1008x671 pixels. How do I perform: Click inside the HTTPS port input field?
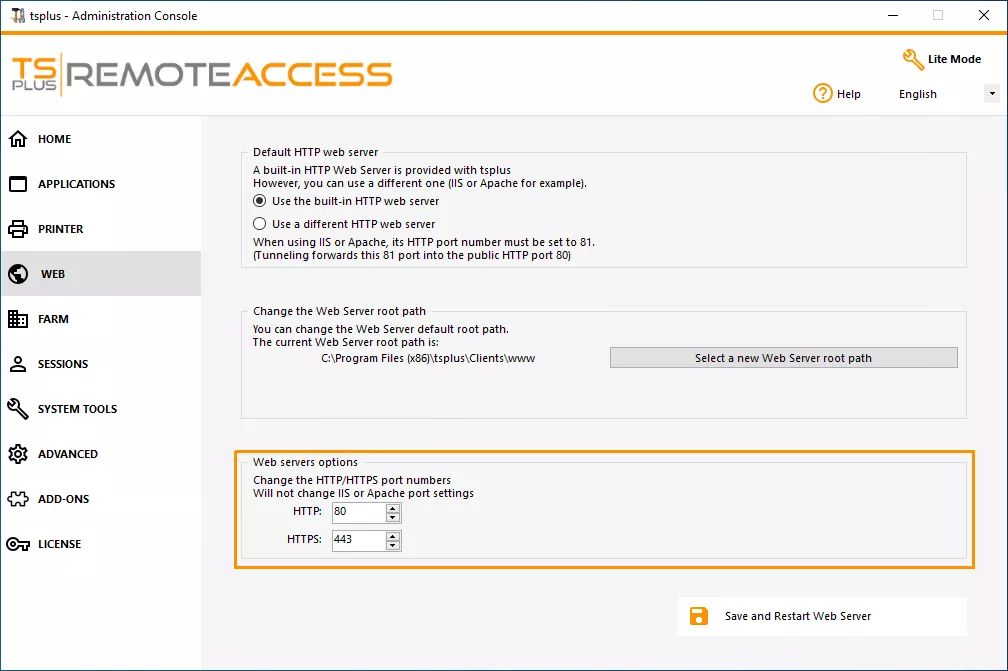[x=360, y=540]
